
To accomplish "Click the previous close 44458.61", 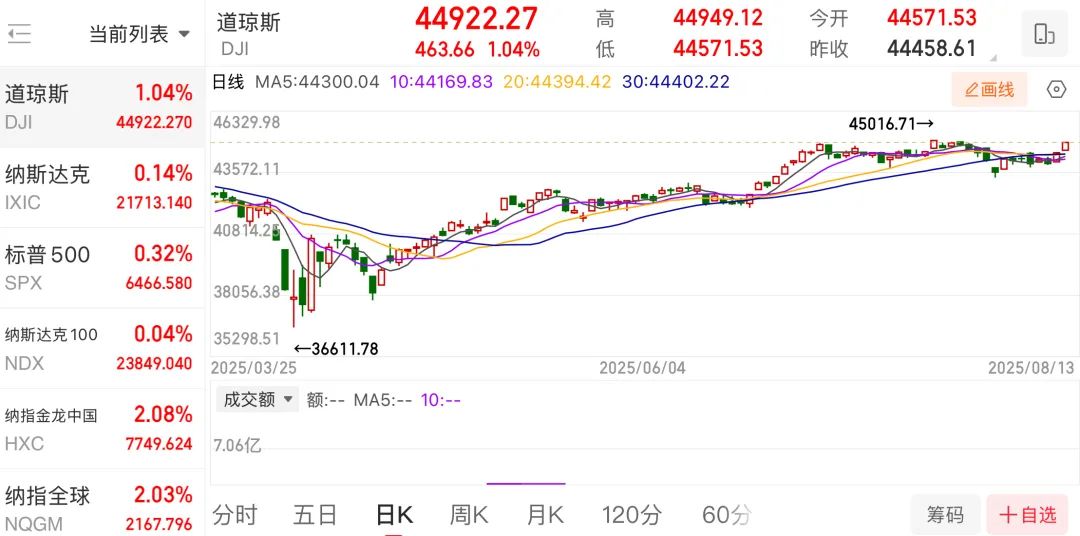I will [x=932, y=48].
